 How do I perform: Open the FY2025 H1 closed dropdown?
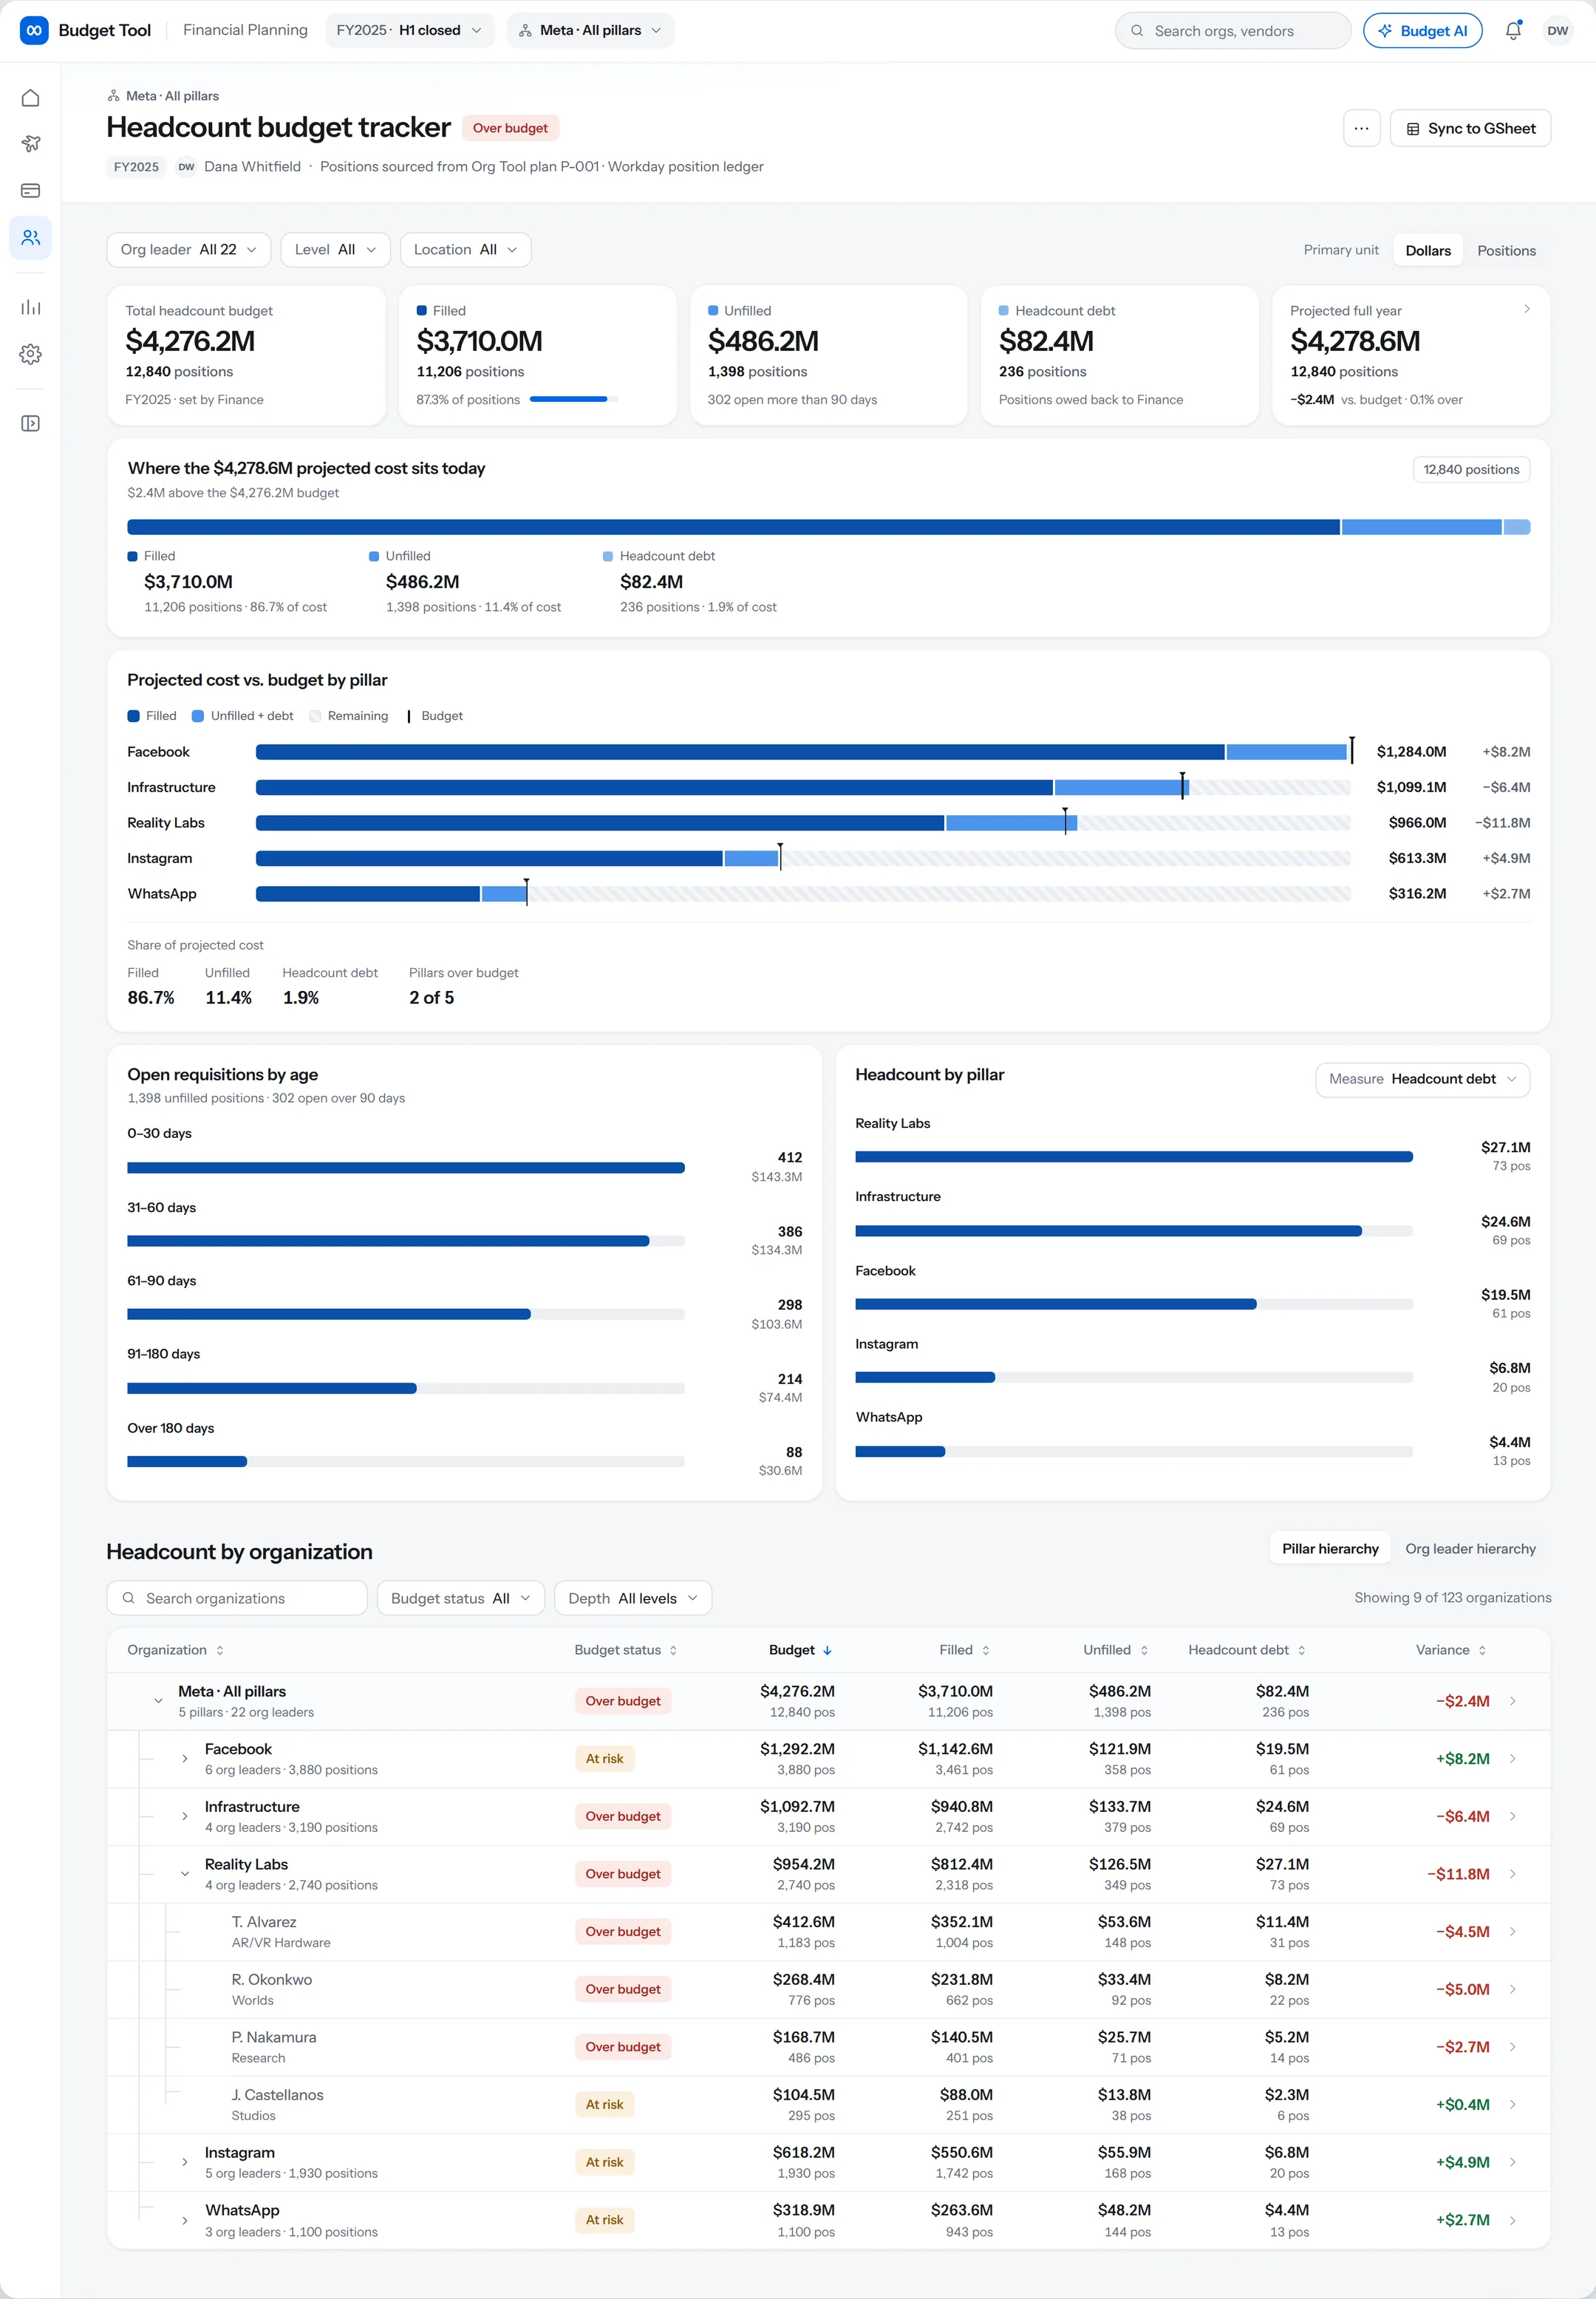pos(410,31)
